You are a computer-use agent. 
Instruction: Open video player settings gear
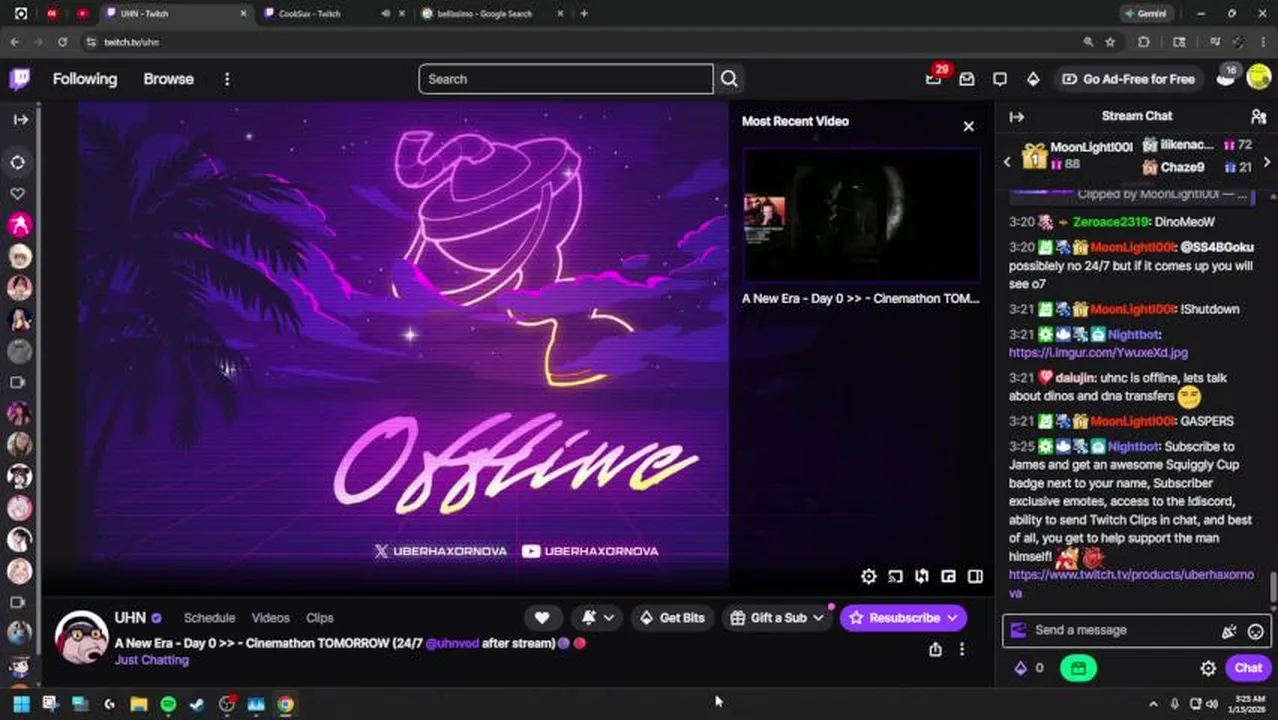point(869,576)
